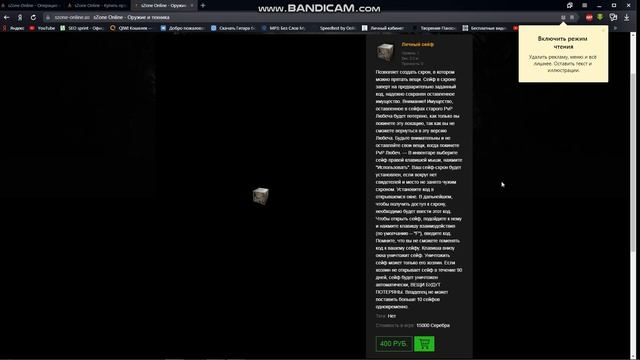Open the Добро пожаловать bookmark

tap(182, 28)
